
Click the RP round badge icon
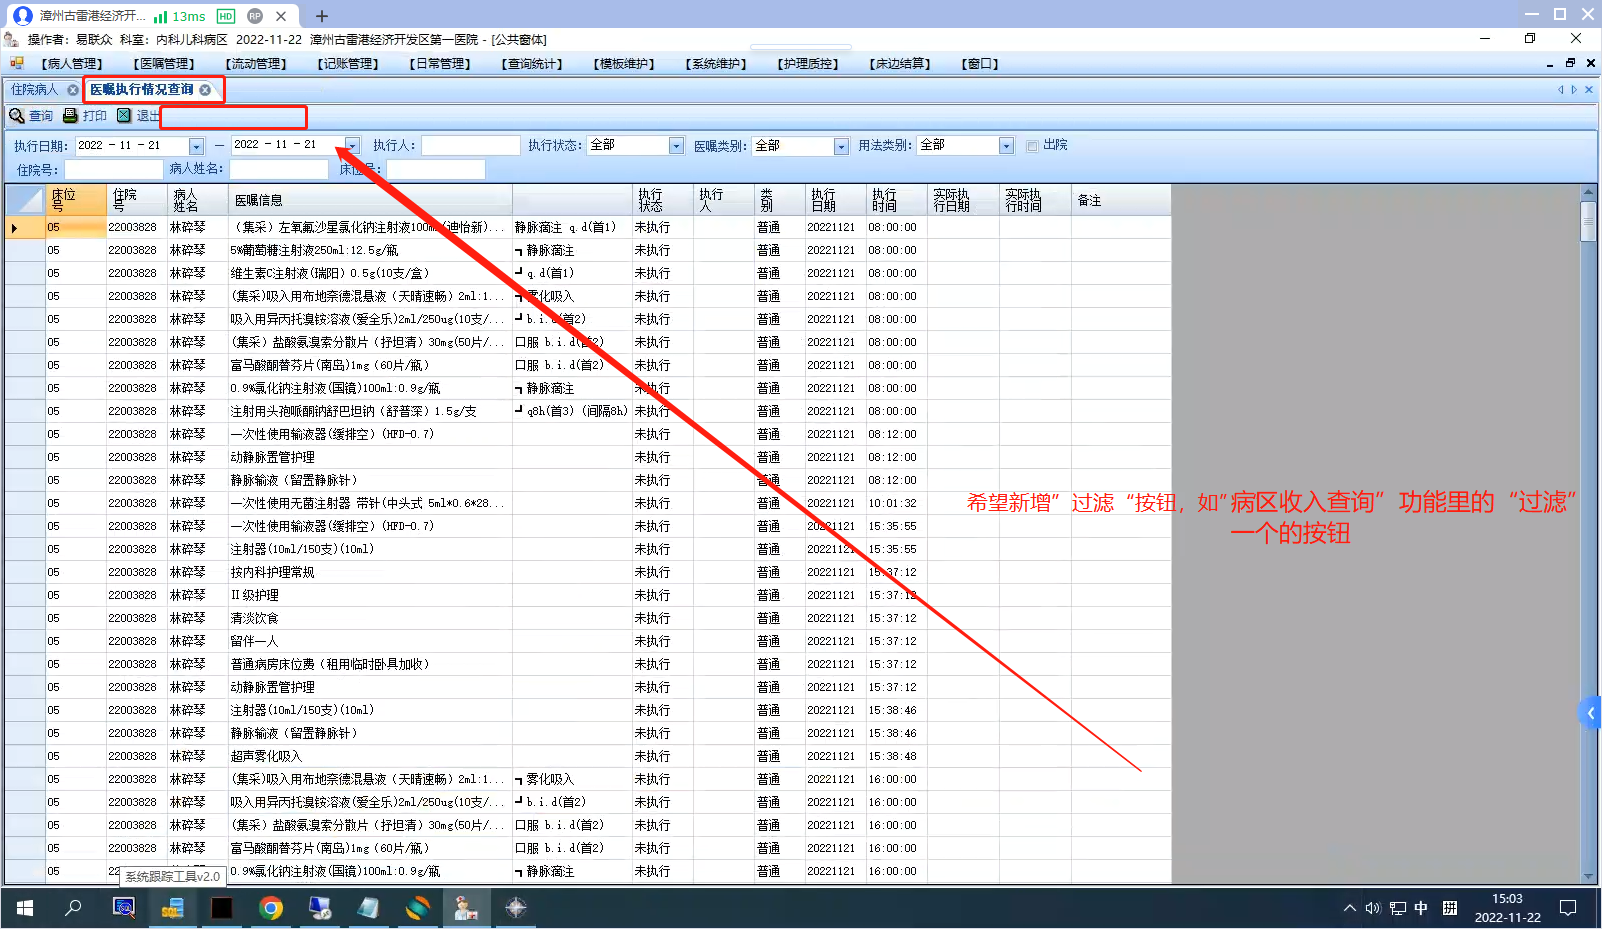coord(255,16)
